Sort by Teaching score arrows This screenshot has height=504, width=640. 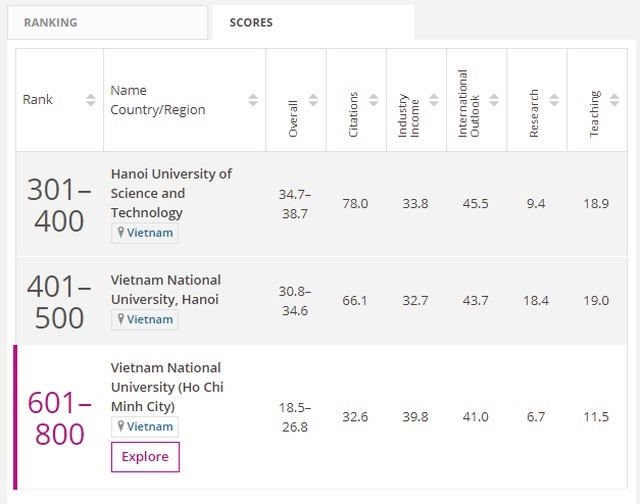coord(614,100)
